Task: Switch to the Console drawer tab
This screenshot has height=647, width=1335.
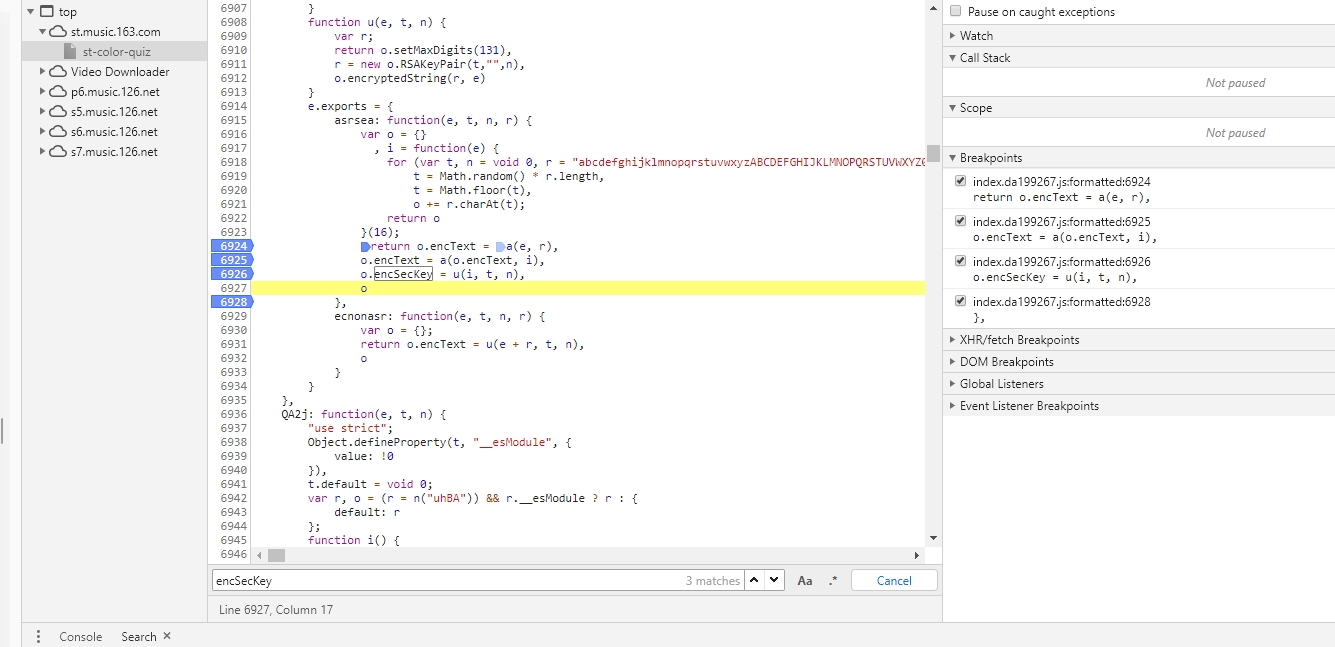Action: point(80,636)
